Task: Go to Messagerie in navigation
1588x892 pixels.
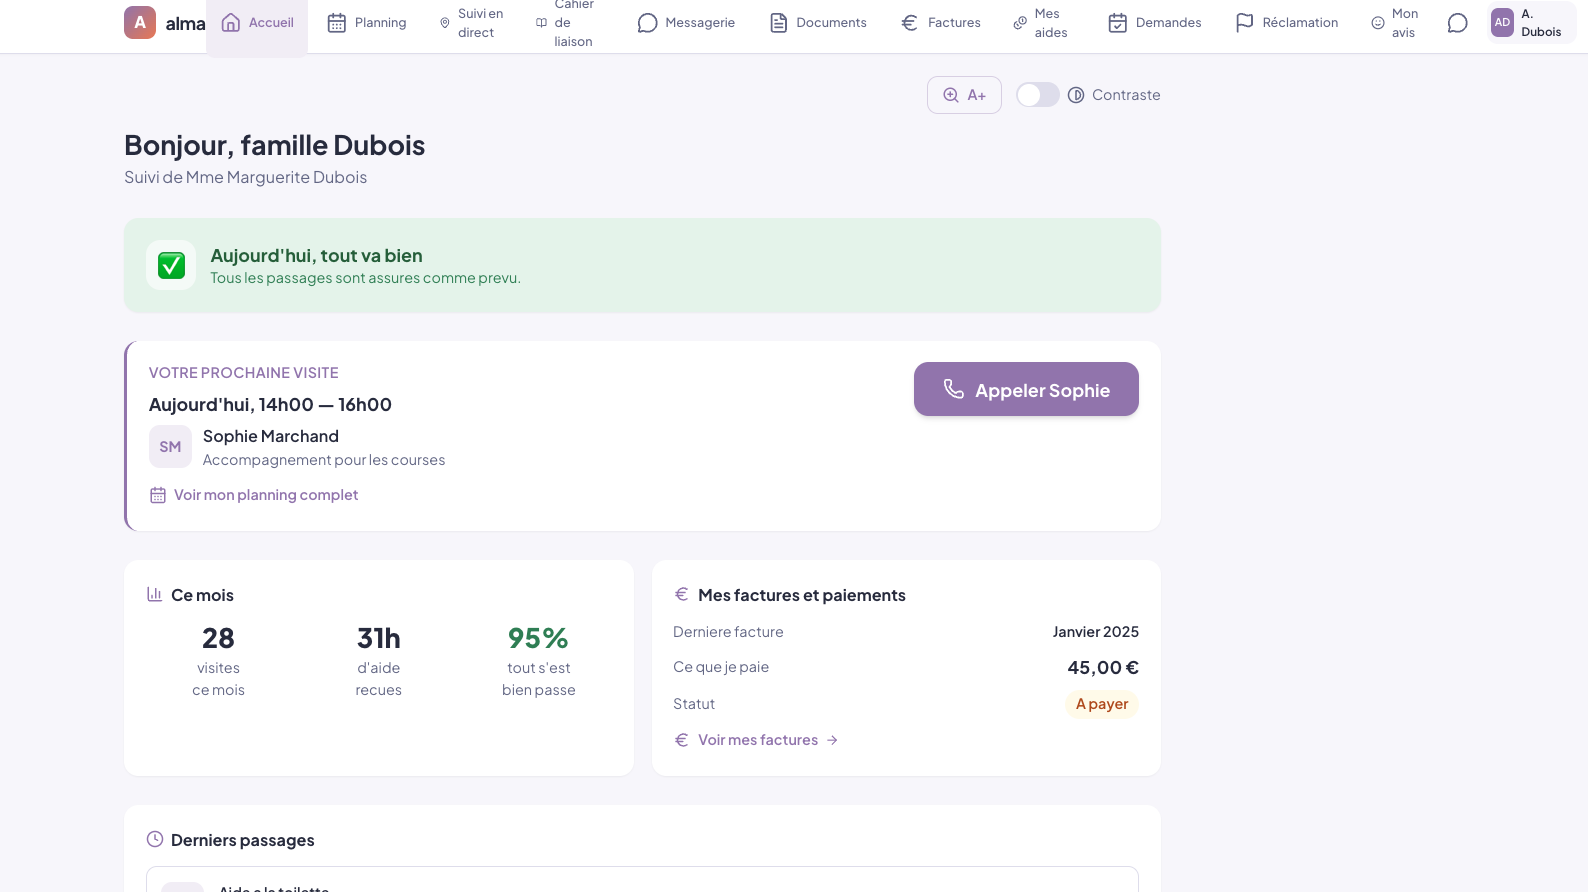Action: pos(686,23)
